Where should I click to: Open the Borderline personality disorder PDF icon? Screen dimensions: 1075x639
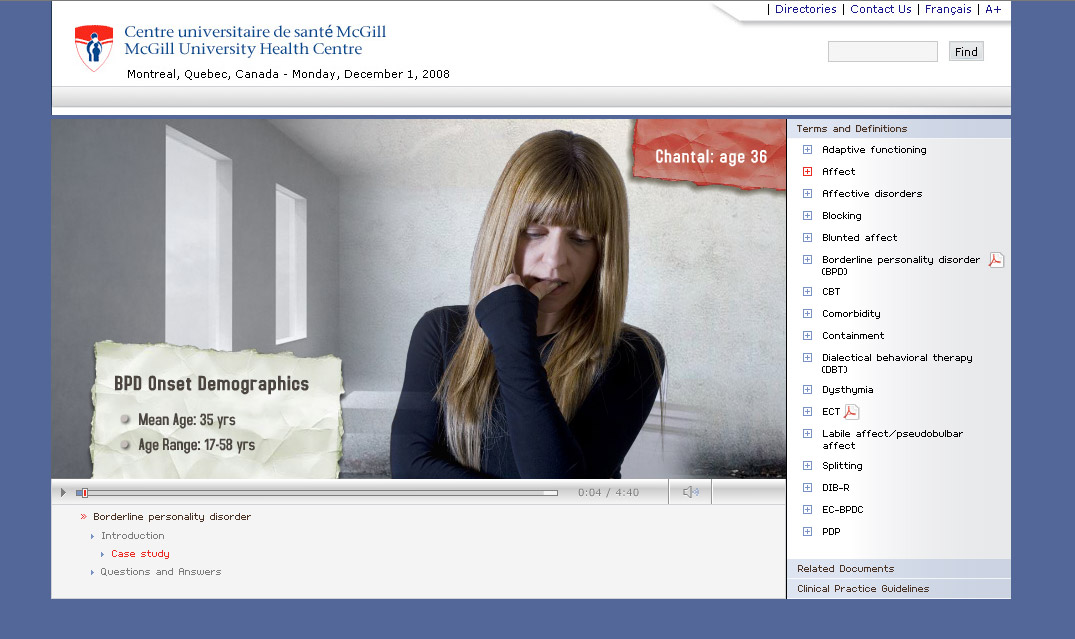[996, 260]
